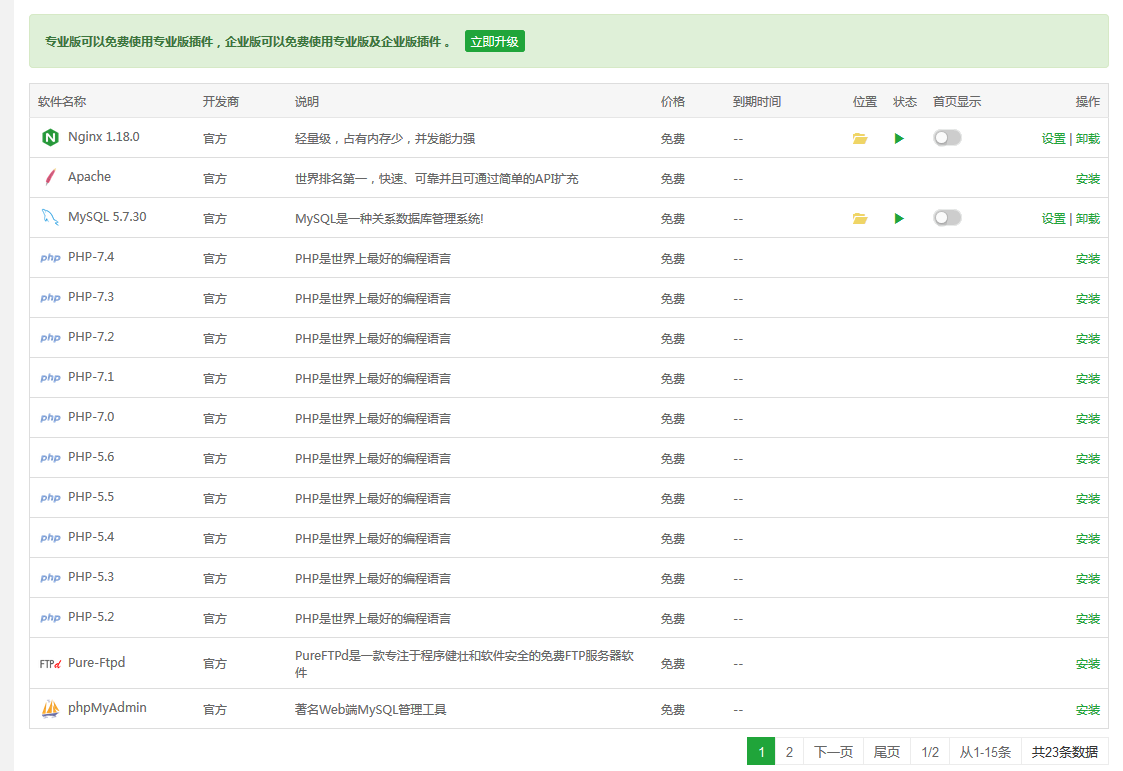Image resolution: width=1123 pixels, height=771 pixels.
Task: Click the PHP-7.3 php icon
Action: [50, 298]
